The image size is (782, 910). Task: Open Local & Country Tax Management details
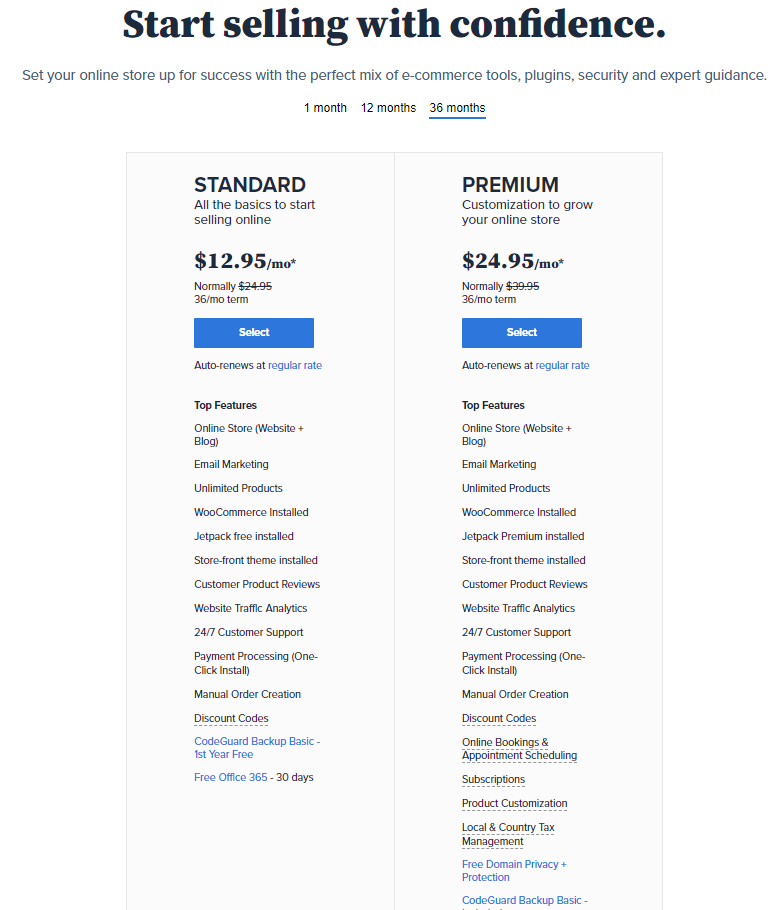508,833
